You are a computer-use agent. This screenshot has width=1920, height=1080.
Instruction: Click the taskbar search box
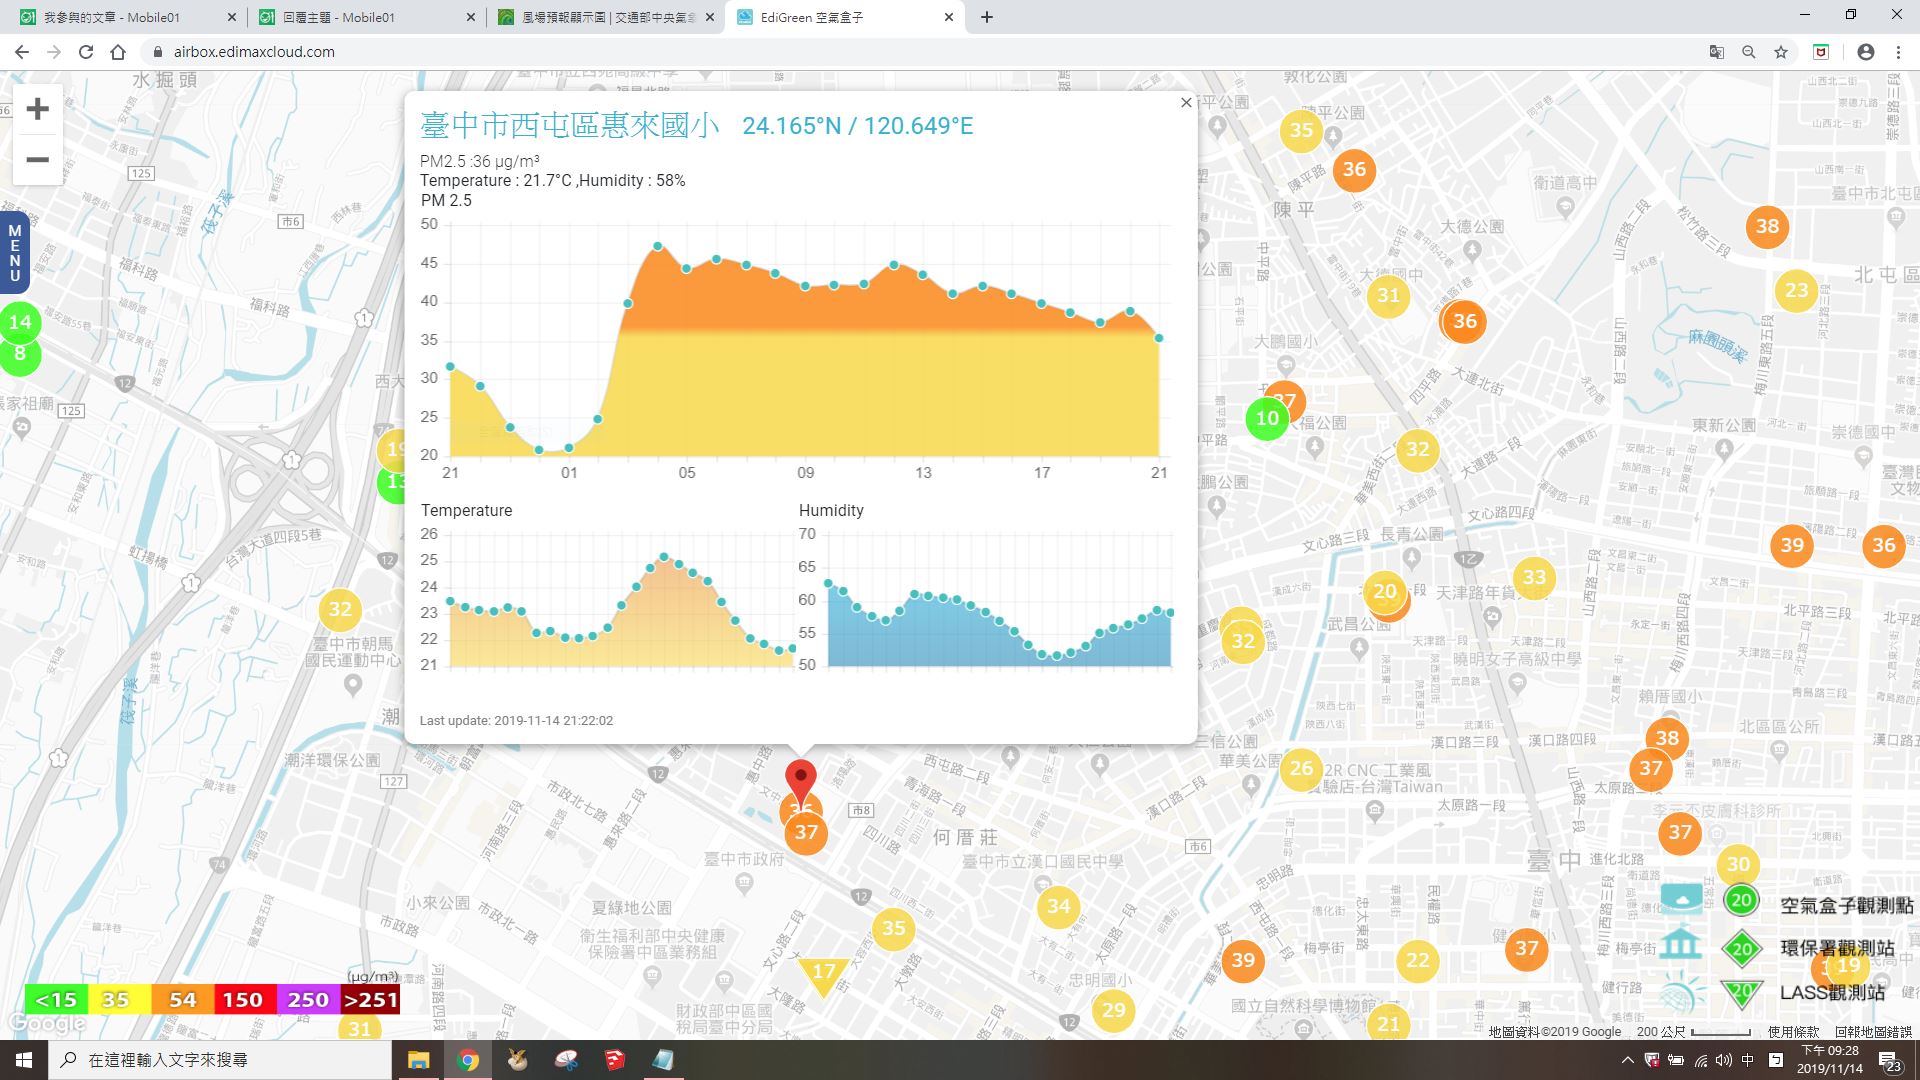(220, 1060)
